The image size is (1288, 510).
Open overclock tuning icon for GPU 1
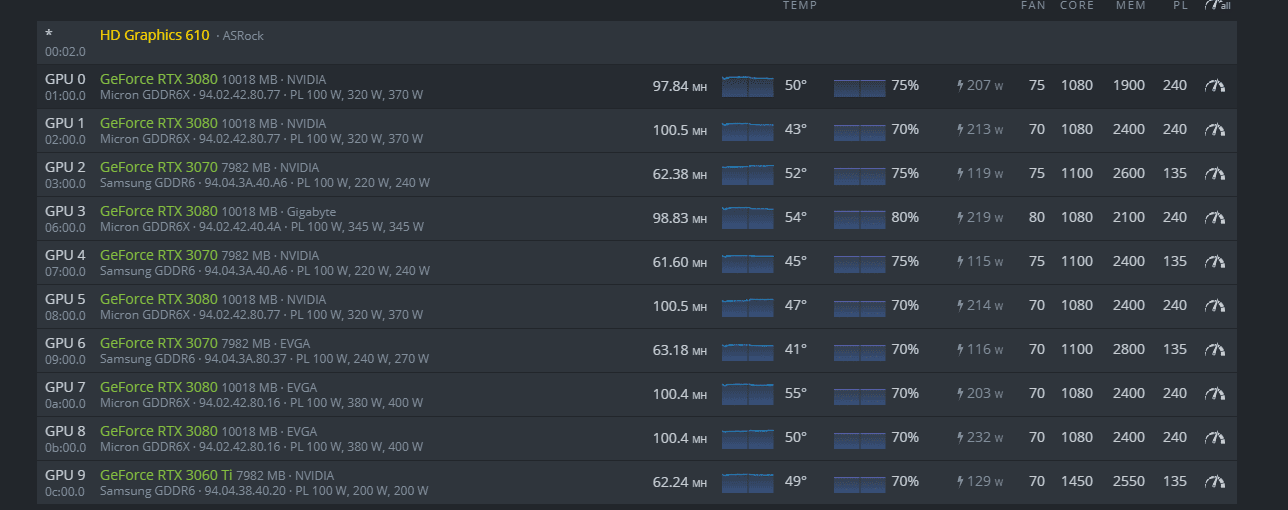1215,130
